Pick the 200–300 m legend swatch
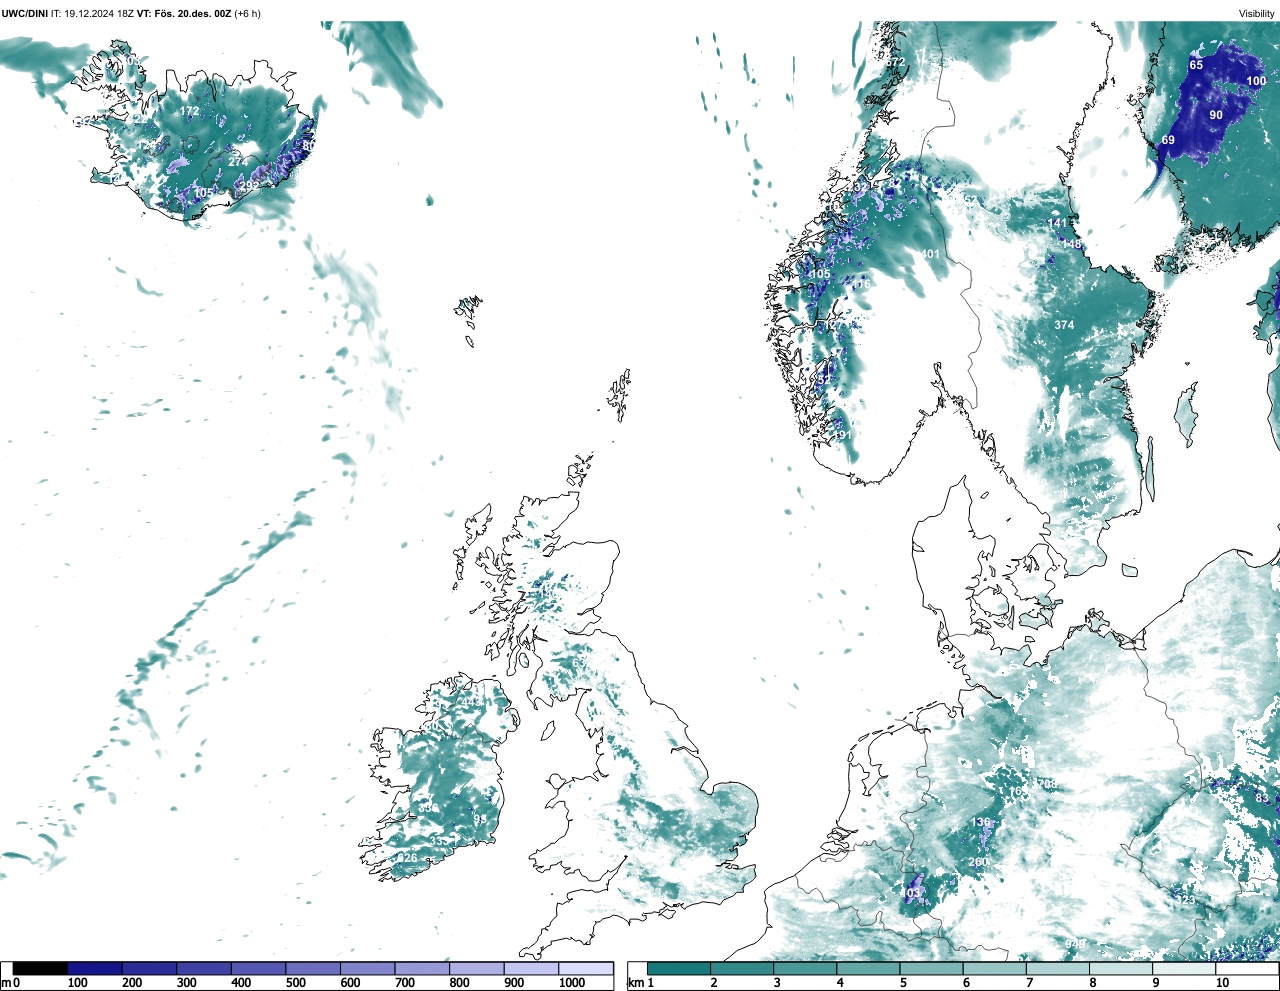This screenshot has width=1280, height=991. (149, 968)
